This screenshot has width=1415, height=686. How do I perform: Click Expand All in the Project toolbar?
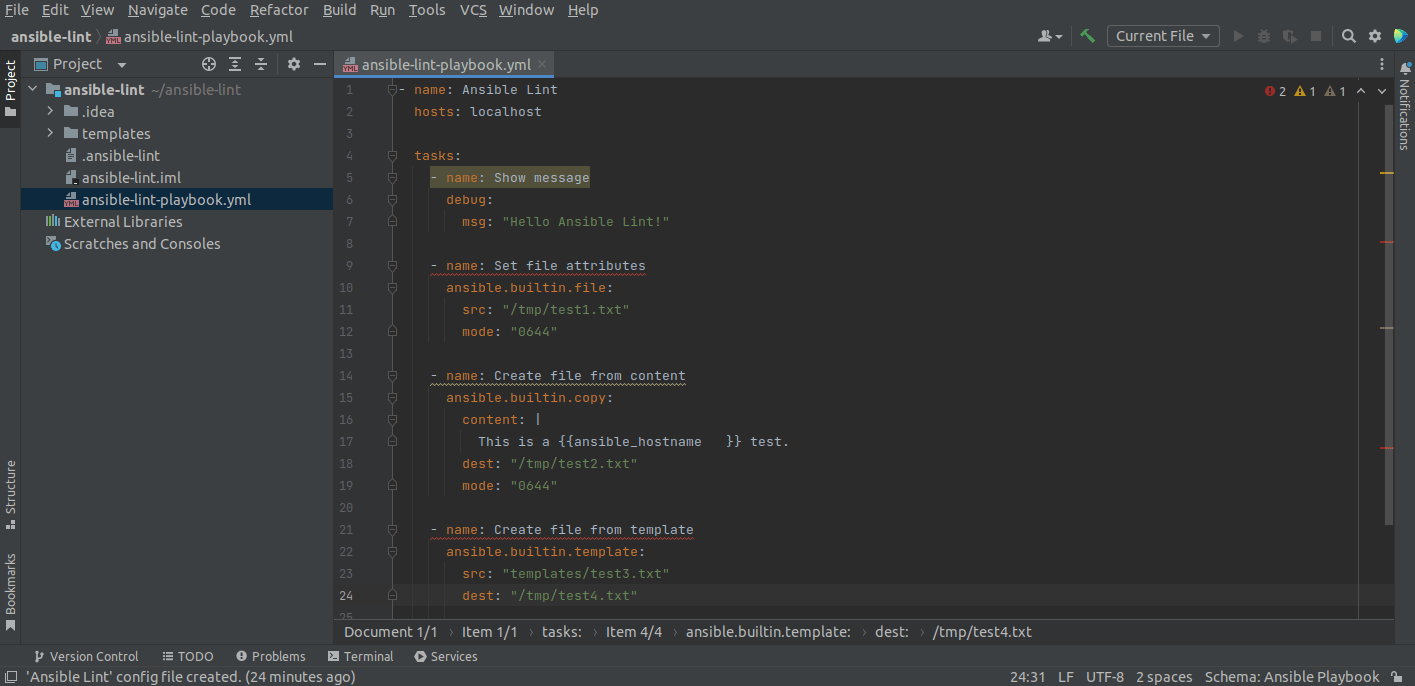235,63
